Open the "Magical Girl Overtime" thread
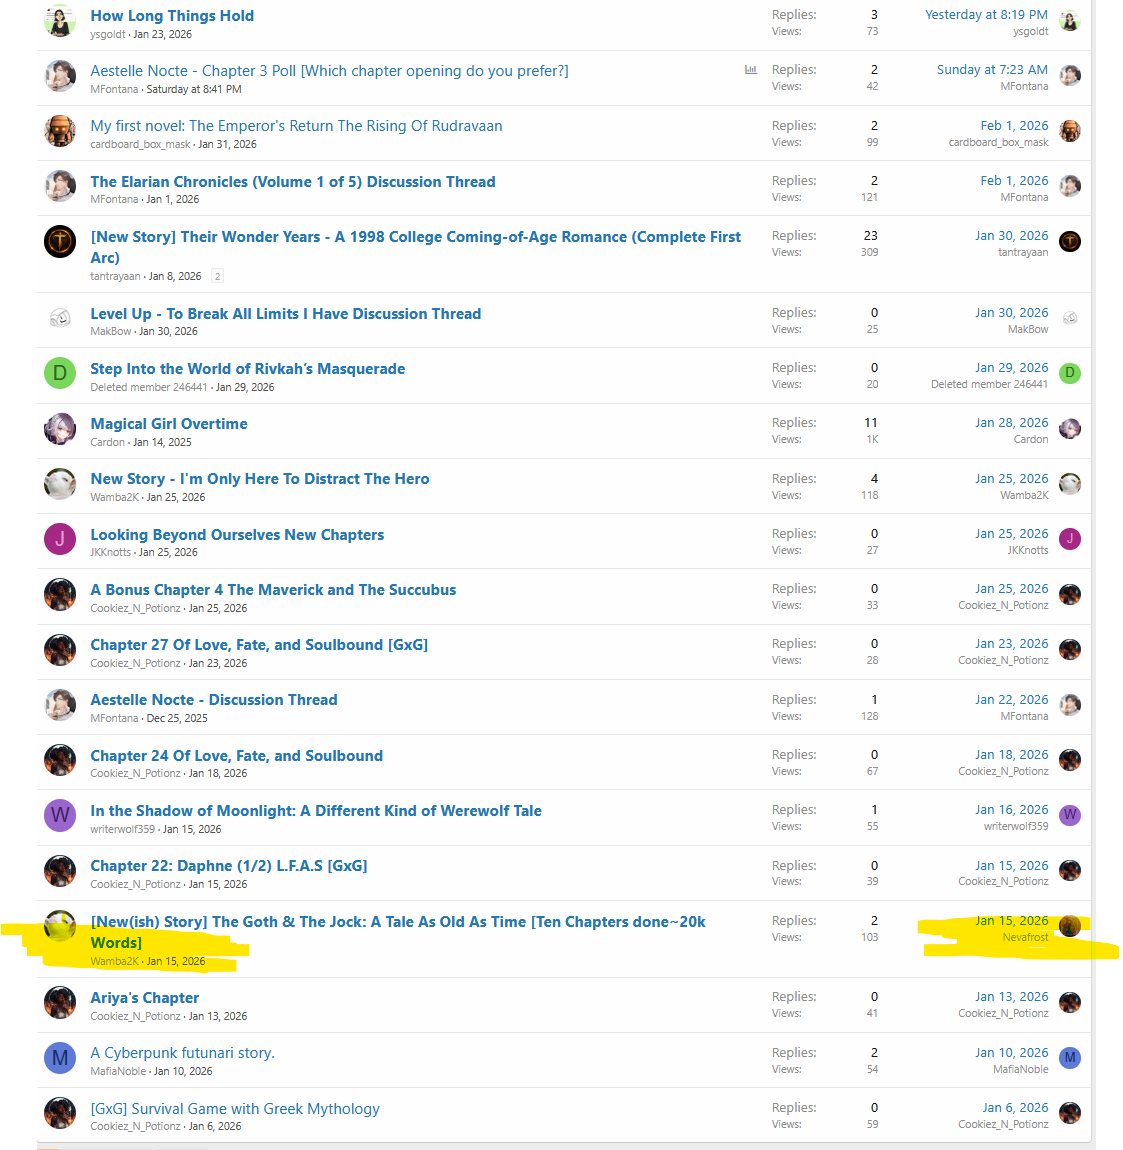This screenshot has height=1150, width=1123. pyautogui.click(x=169, y=424)
